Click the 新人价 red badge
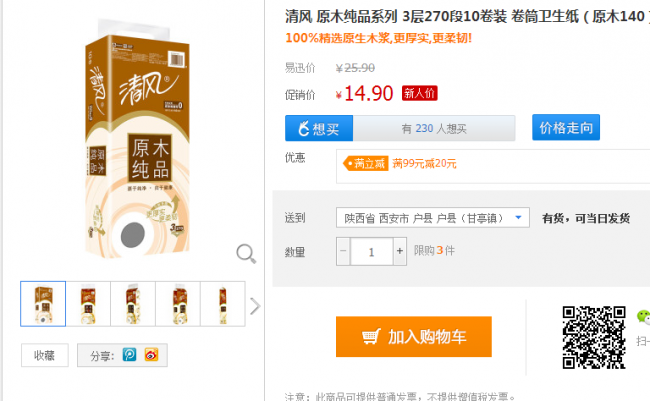 click(x=420, y=93)
